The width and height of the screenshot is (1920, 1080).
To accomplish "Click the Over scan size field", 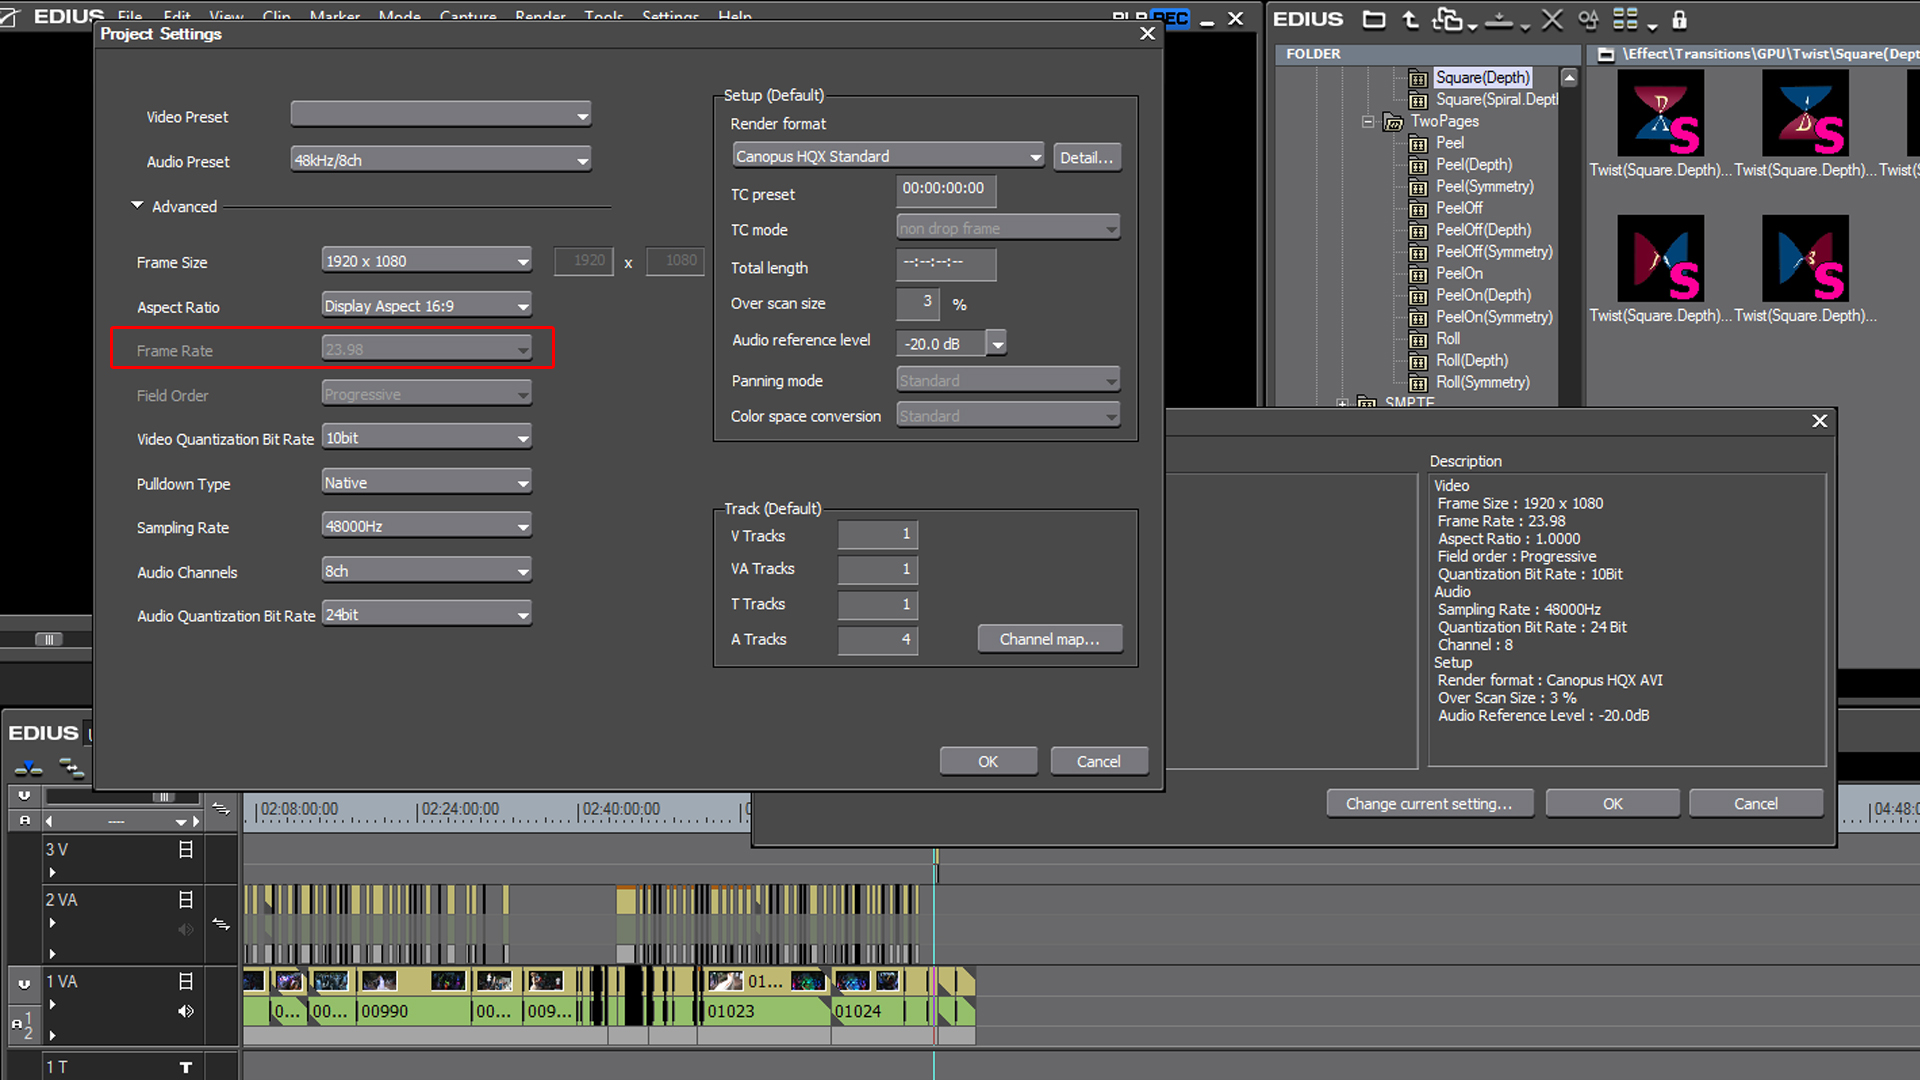I will coord(917,303).
